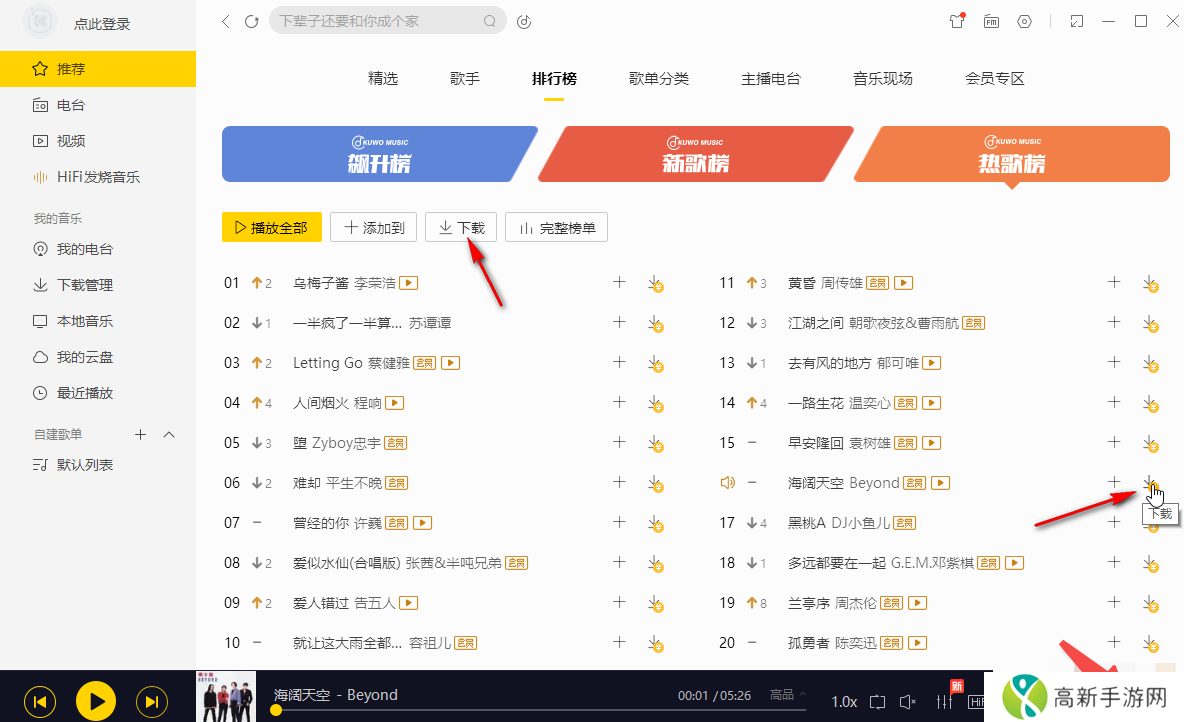Click the shirt-shaped skin/theme icon
This screenshot has height=722, width=1184.
[957, 21]
